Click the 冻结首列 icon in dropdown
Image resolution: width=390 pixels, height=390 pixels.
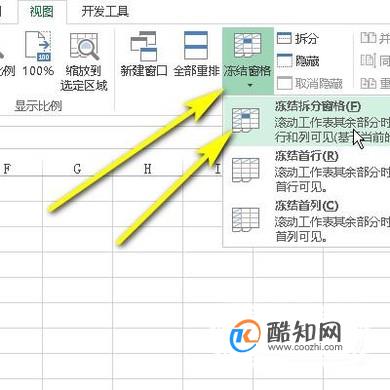246,220
